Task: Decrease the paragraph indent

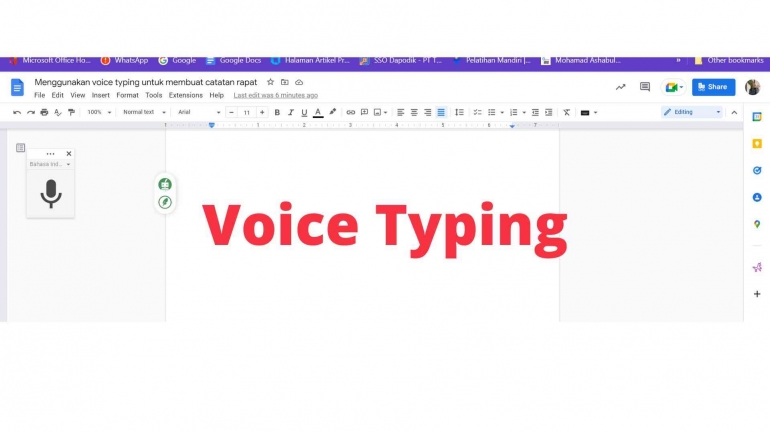Action: (x=535, y=112)
